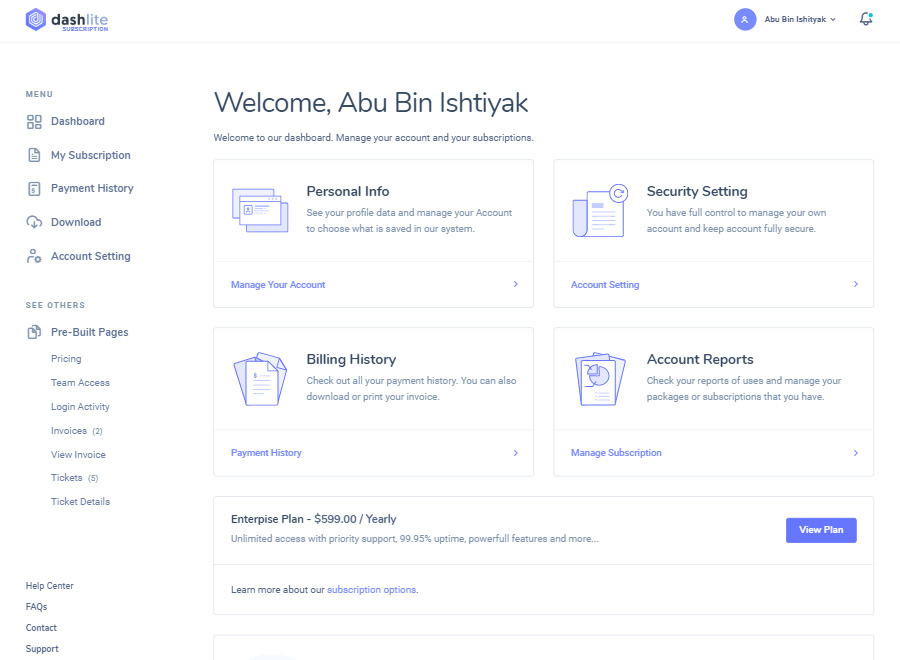Click the chevron beside Manage Your Account
The height and width of the screenshot is (660, 900).
[515, 284]
